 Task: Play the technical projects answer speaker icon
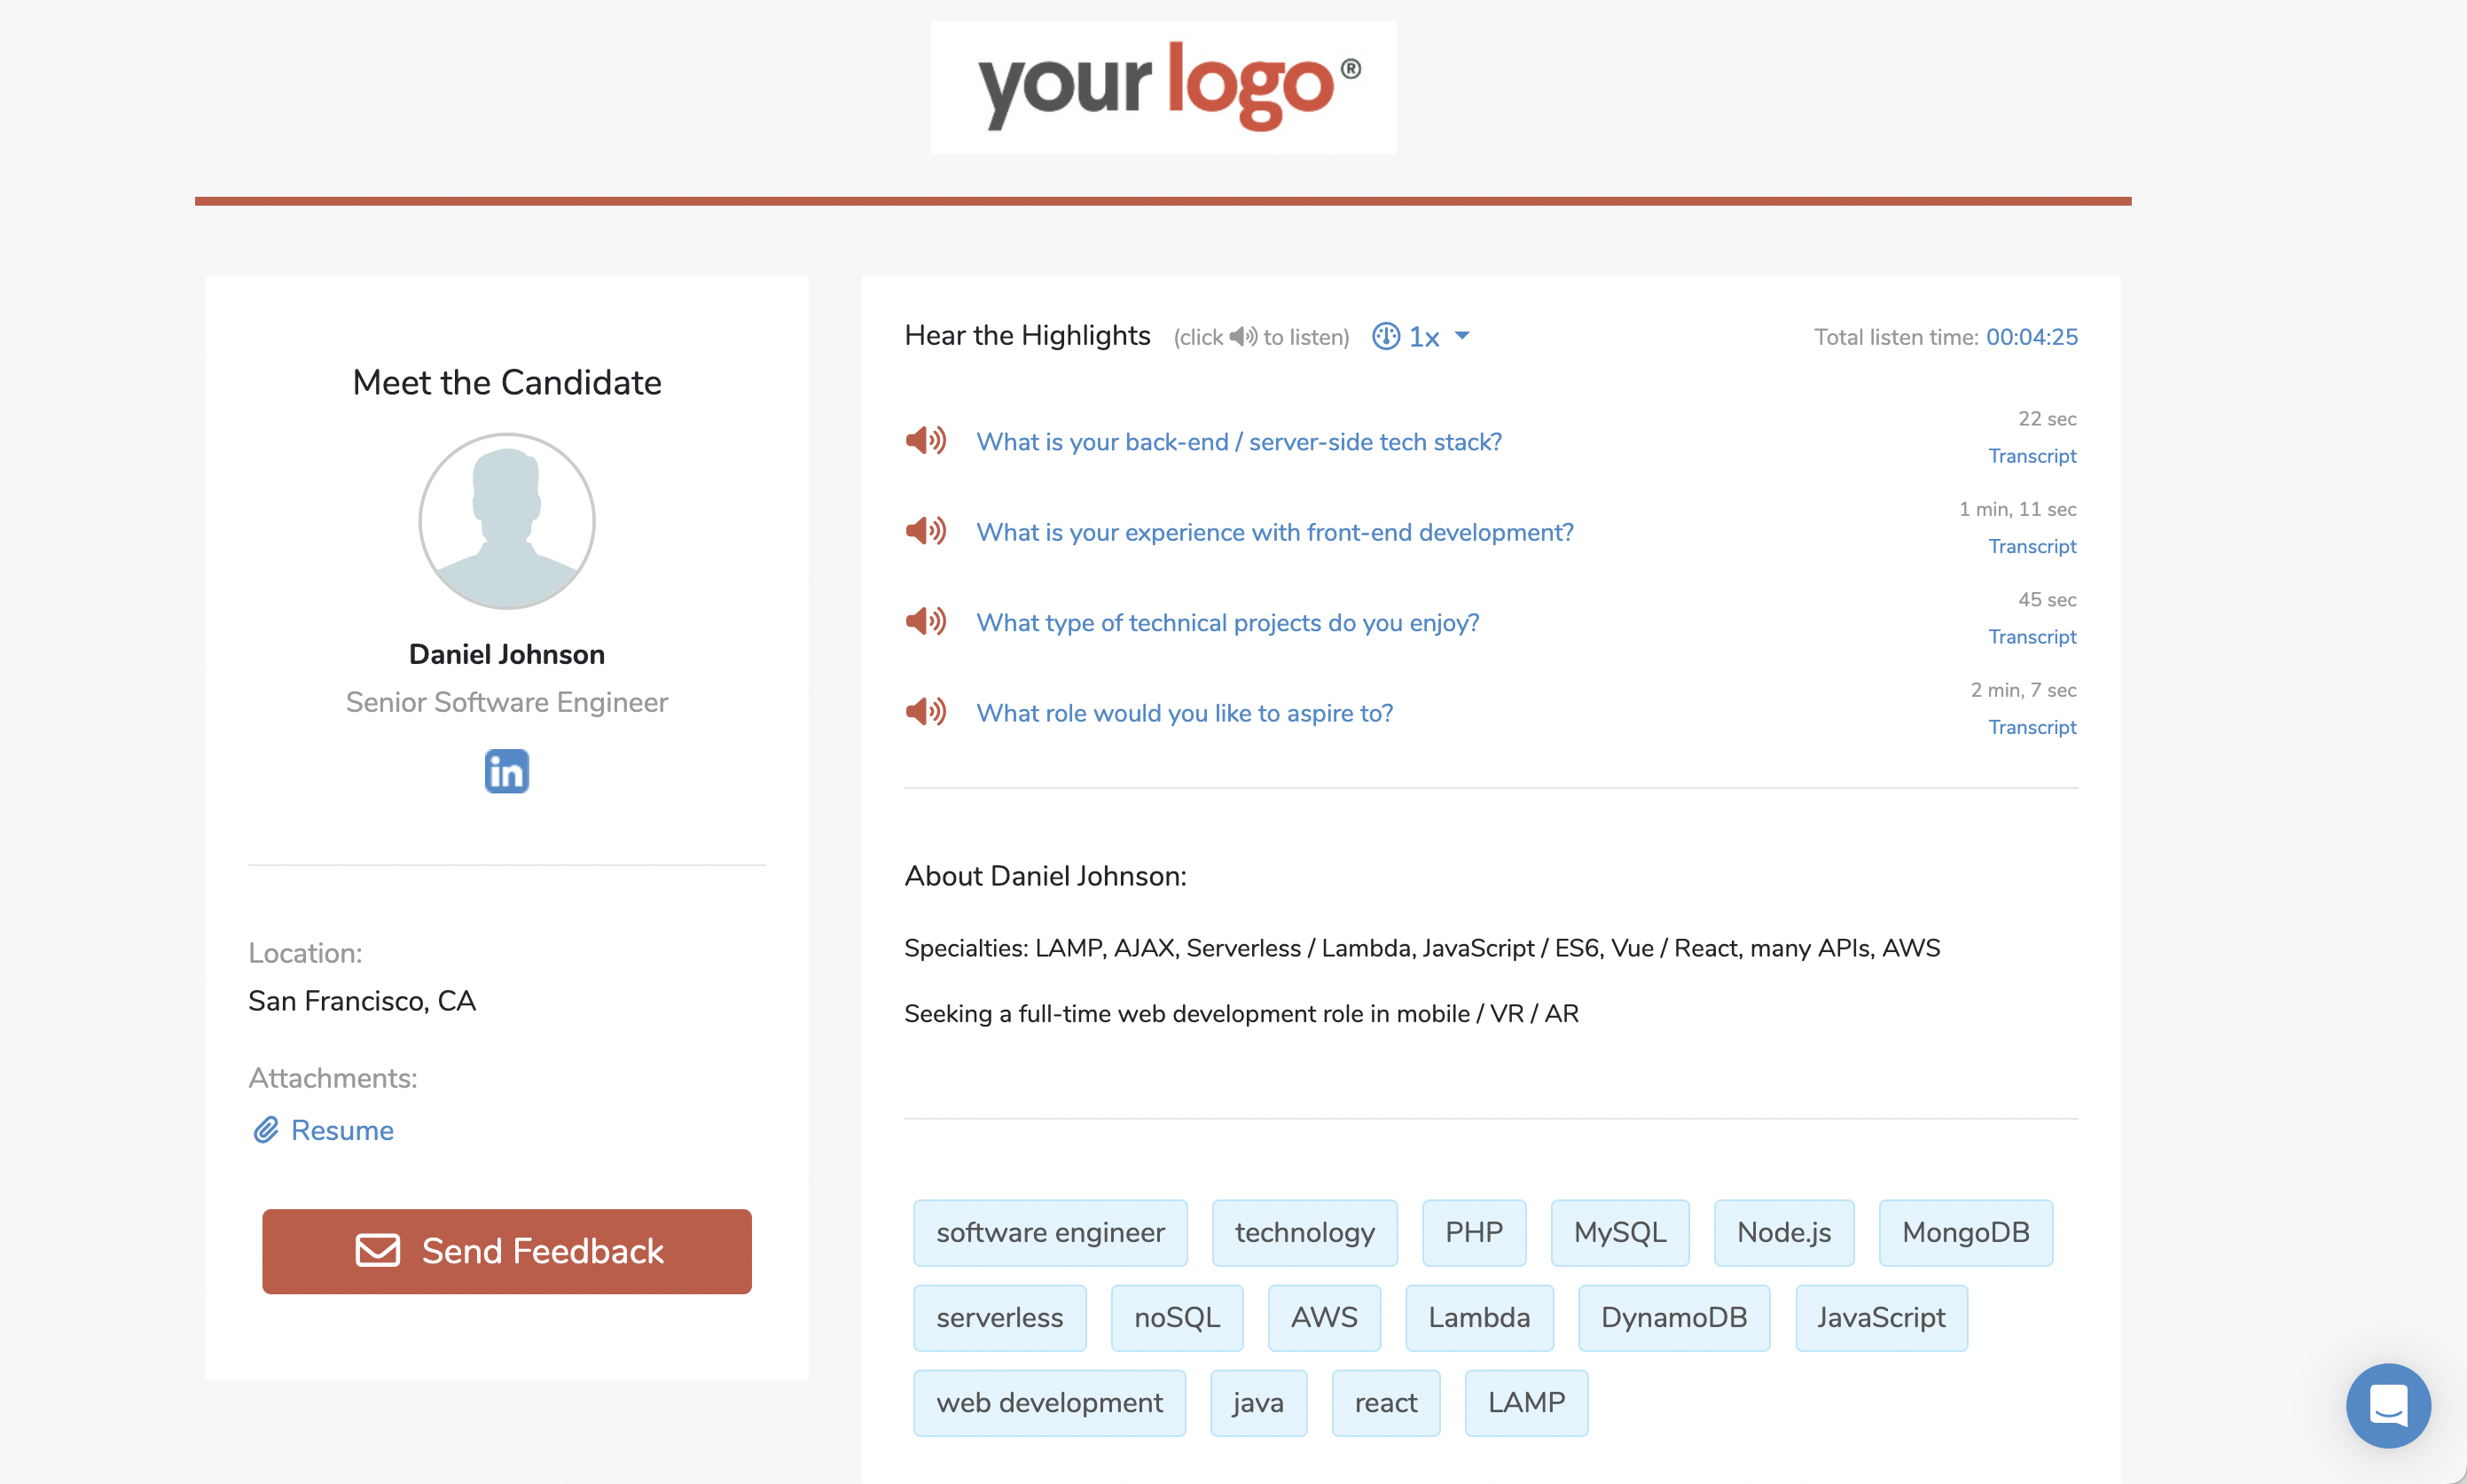[925, 621]
